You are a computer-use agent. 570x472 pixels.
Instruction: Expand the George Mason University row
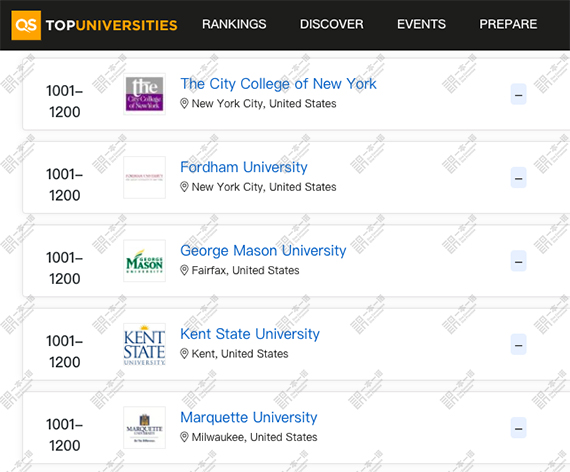(518, 261)
